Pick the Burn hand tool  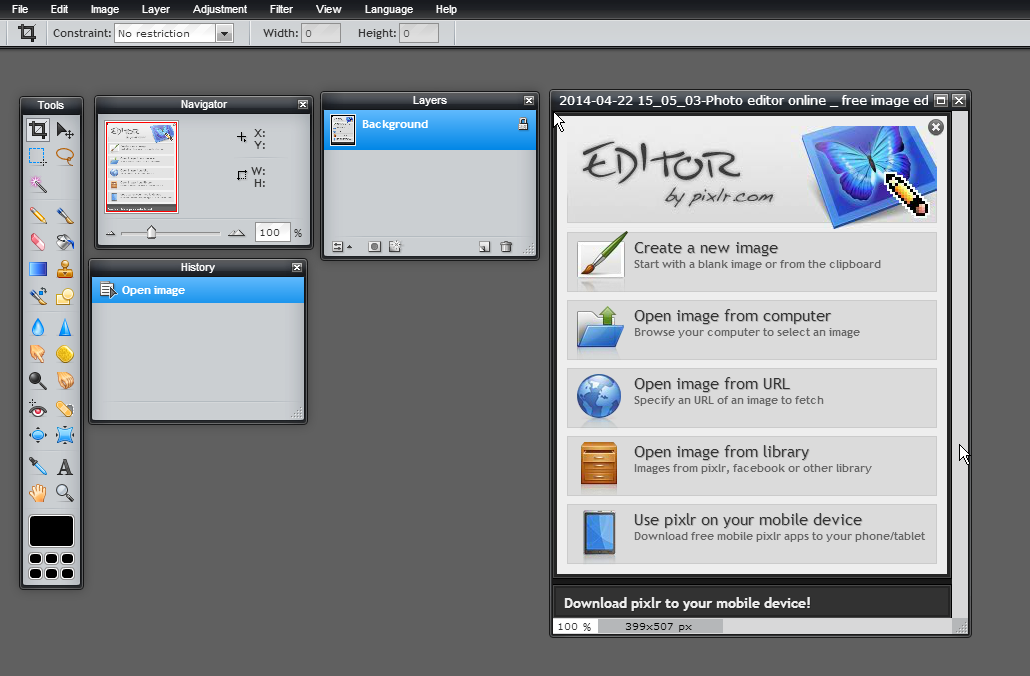(64, 380)
